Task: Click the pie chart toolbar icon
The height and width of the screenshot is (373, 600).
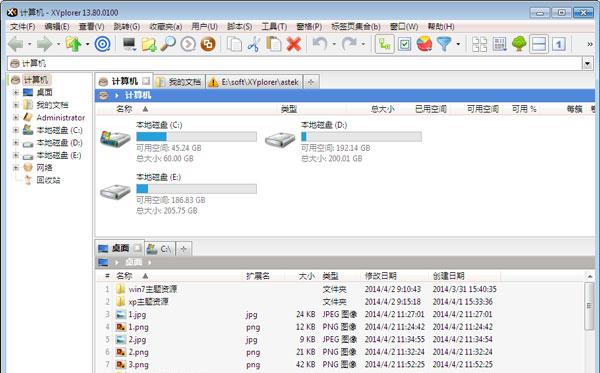Action: [424, 44]
